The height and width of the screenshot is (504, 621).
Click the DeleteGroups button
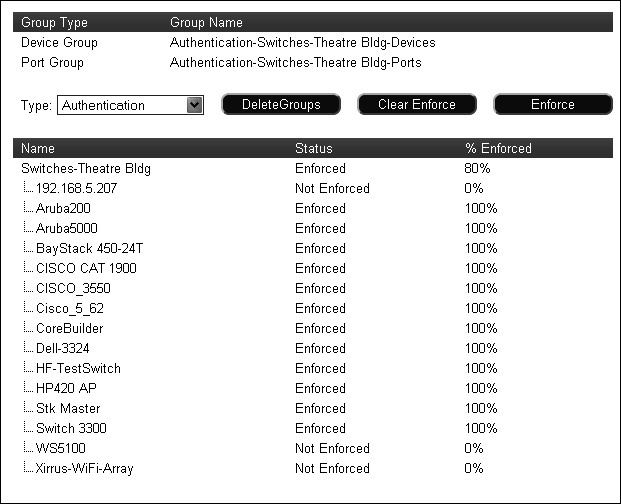coord(281,105)
